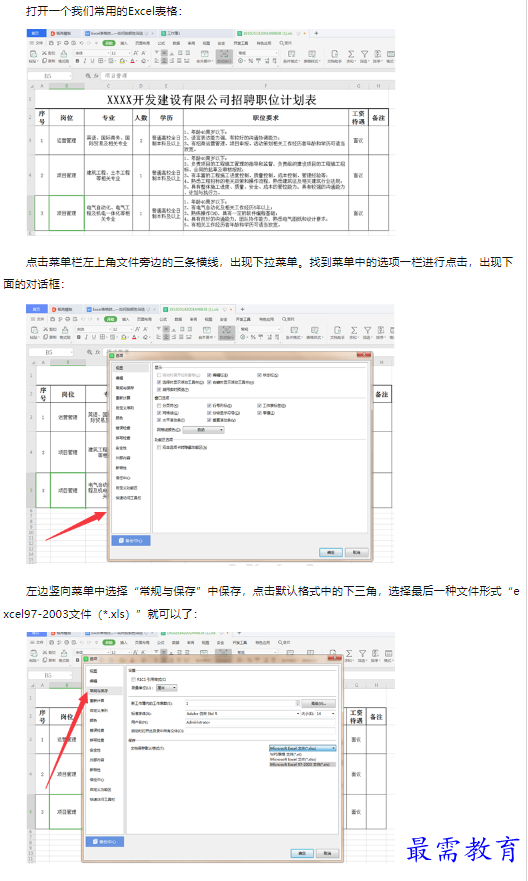Click Sort icon in first screenshot's ribbon

pyautogui.click(x=377, y=53)
